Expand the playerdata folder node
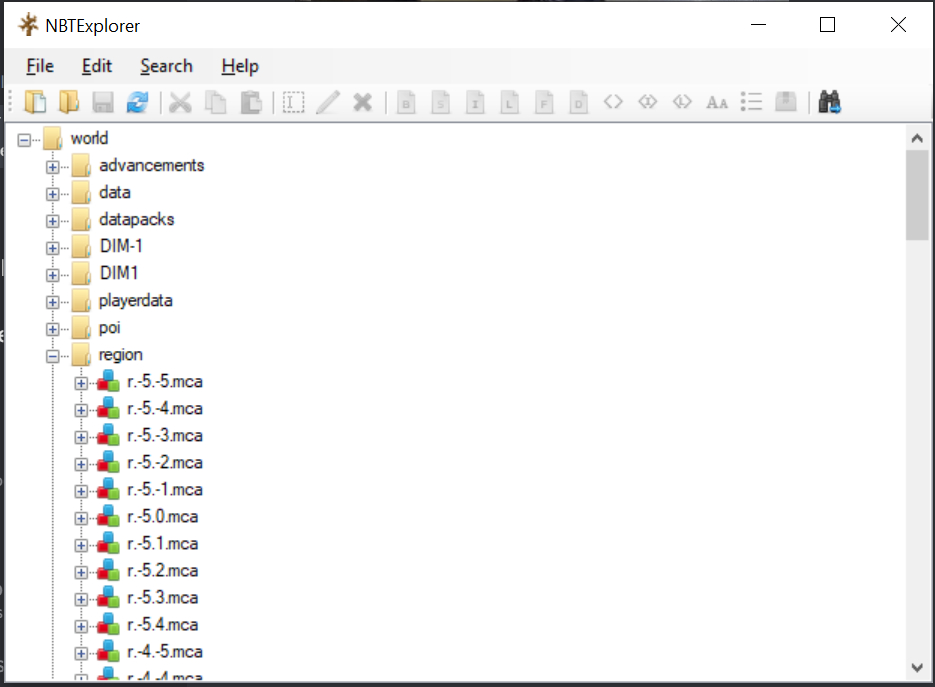 pyautogui.click(x=52, y=302)
